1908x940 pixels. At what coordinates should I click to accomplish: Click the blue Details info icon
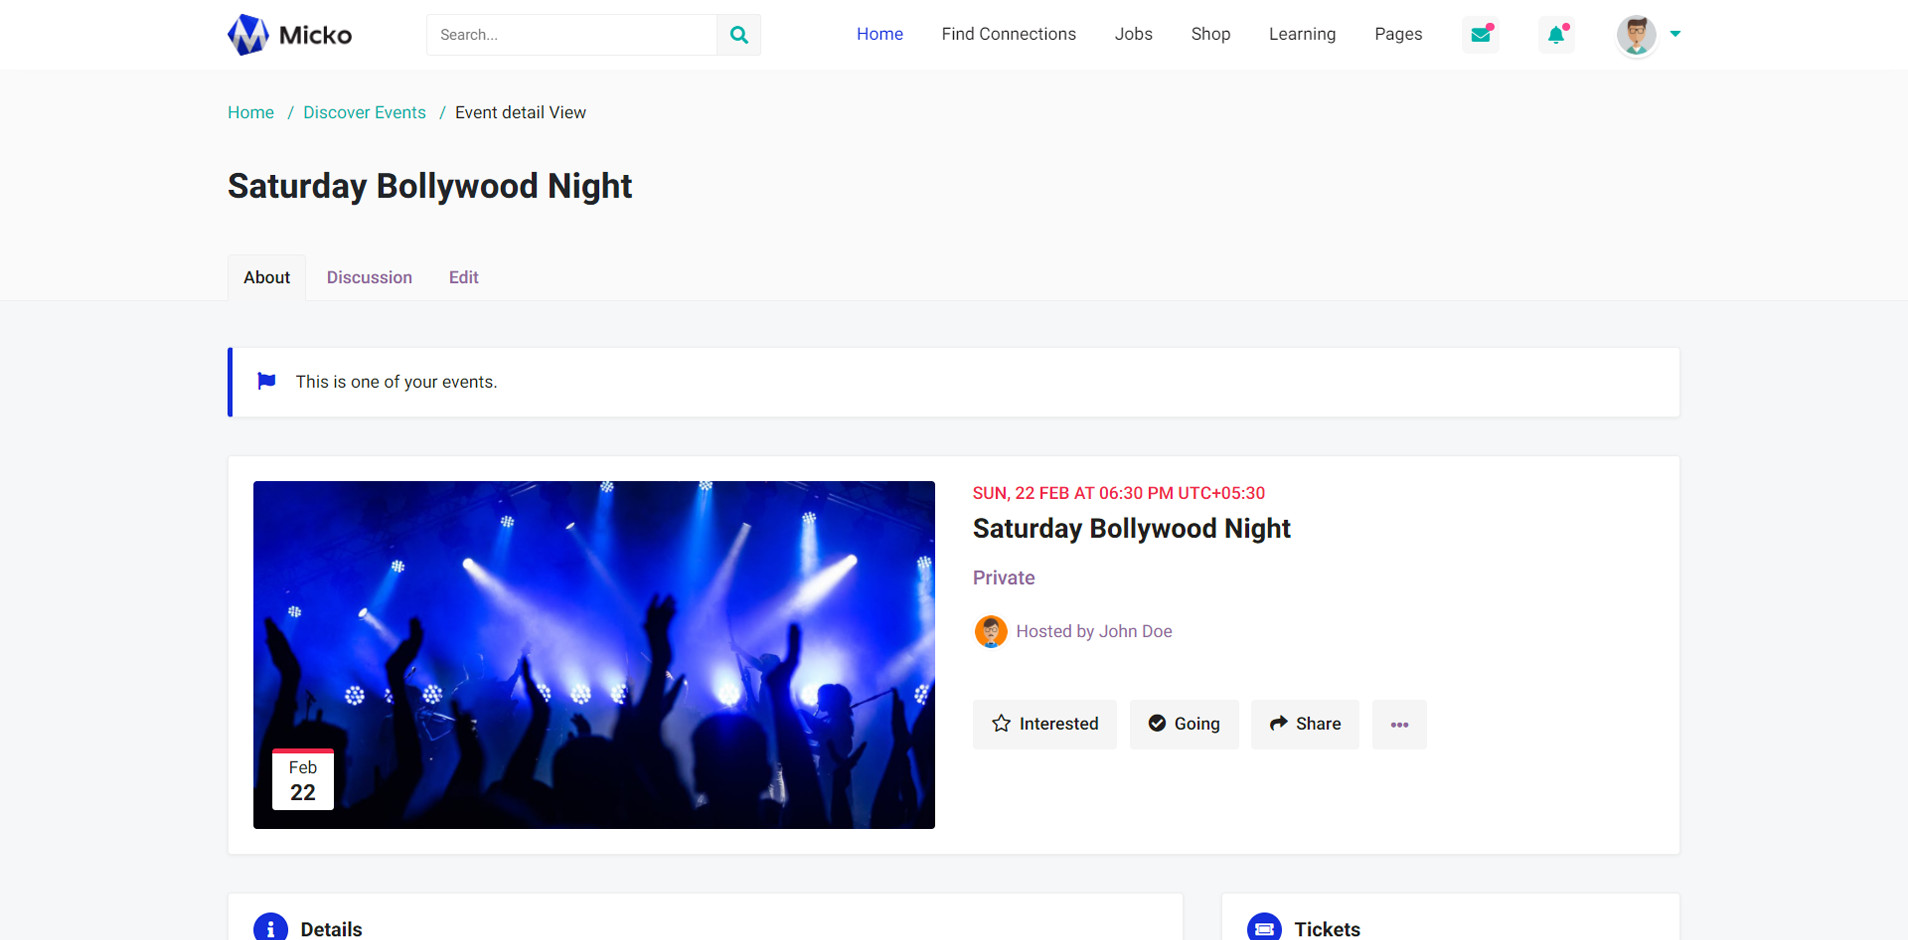(x=270, y=928)
